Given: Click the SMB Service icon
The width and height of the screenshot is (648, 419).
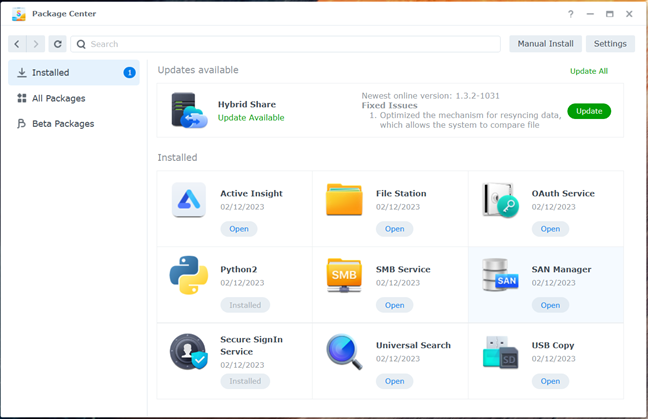Looking at the screenshot, I should (344, 275).
